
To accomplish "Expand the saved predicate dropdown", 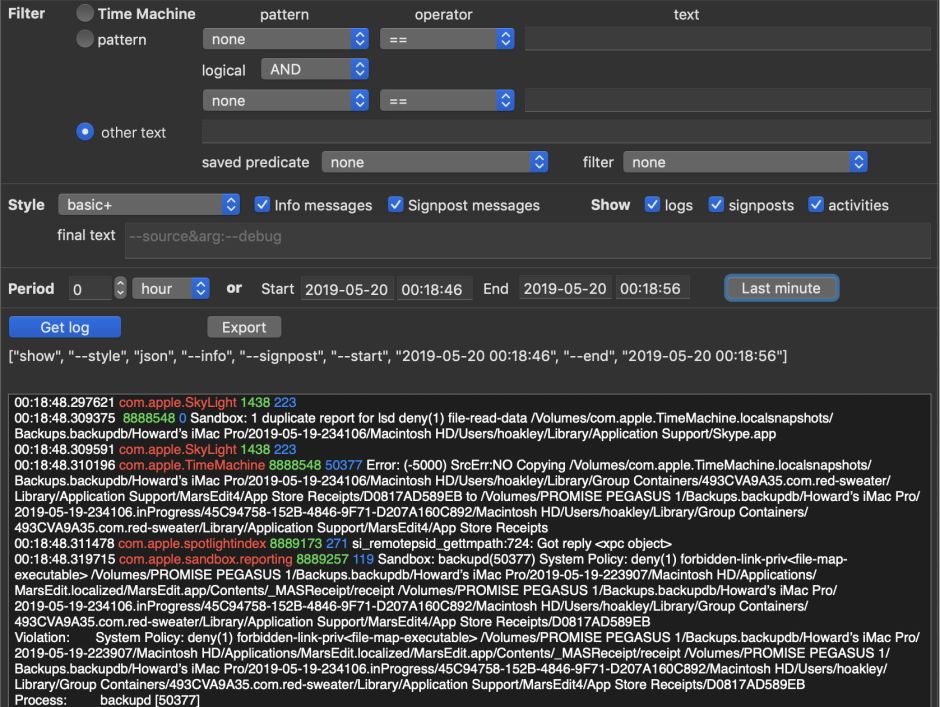I will click(x=435, y=162).
